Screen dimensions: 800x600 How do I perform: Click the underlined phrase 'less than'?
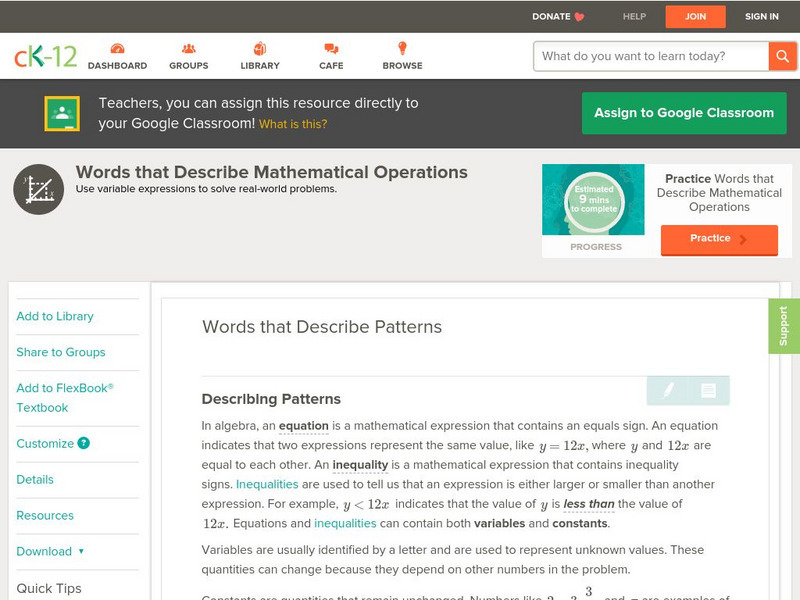(589, 504)
